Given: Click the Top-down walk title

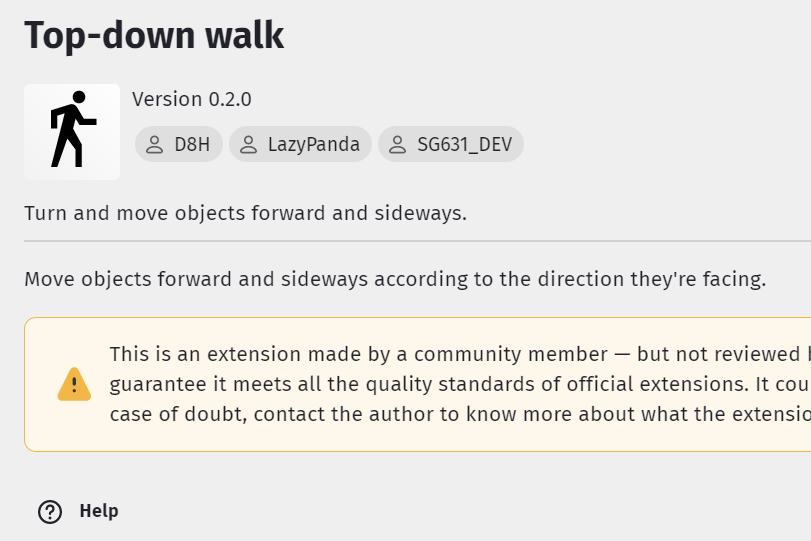Looking at the screenshot, I should pyautogui.click(x=154, y=36).
